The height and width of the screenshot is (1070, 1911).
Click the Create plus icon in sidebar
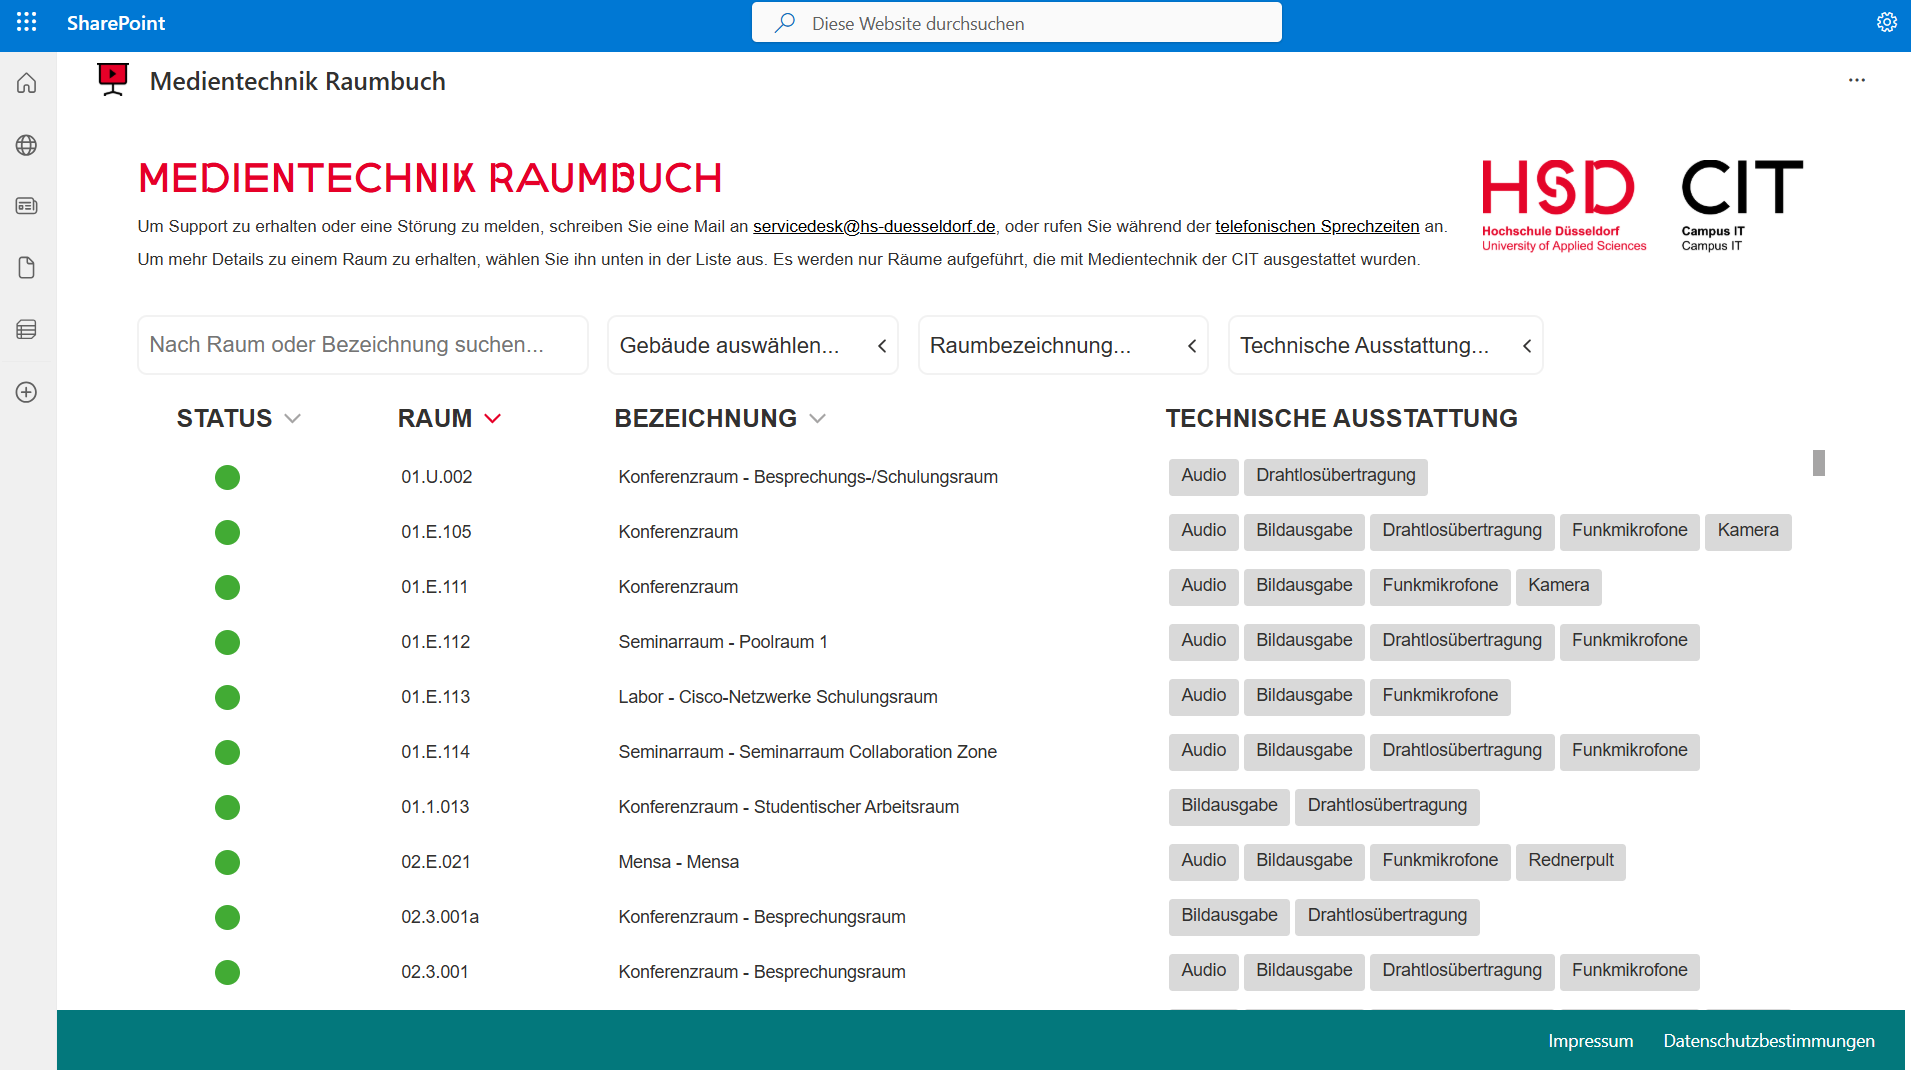[27, 392]
